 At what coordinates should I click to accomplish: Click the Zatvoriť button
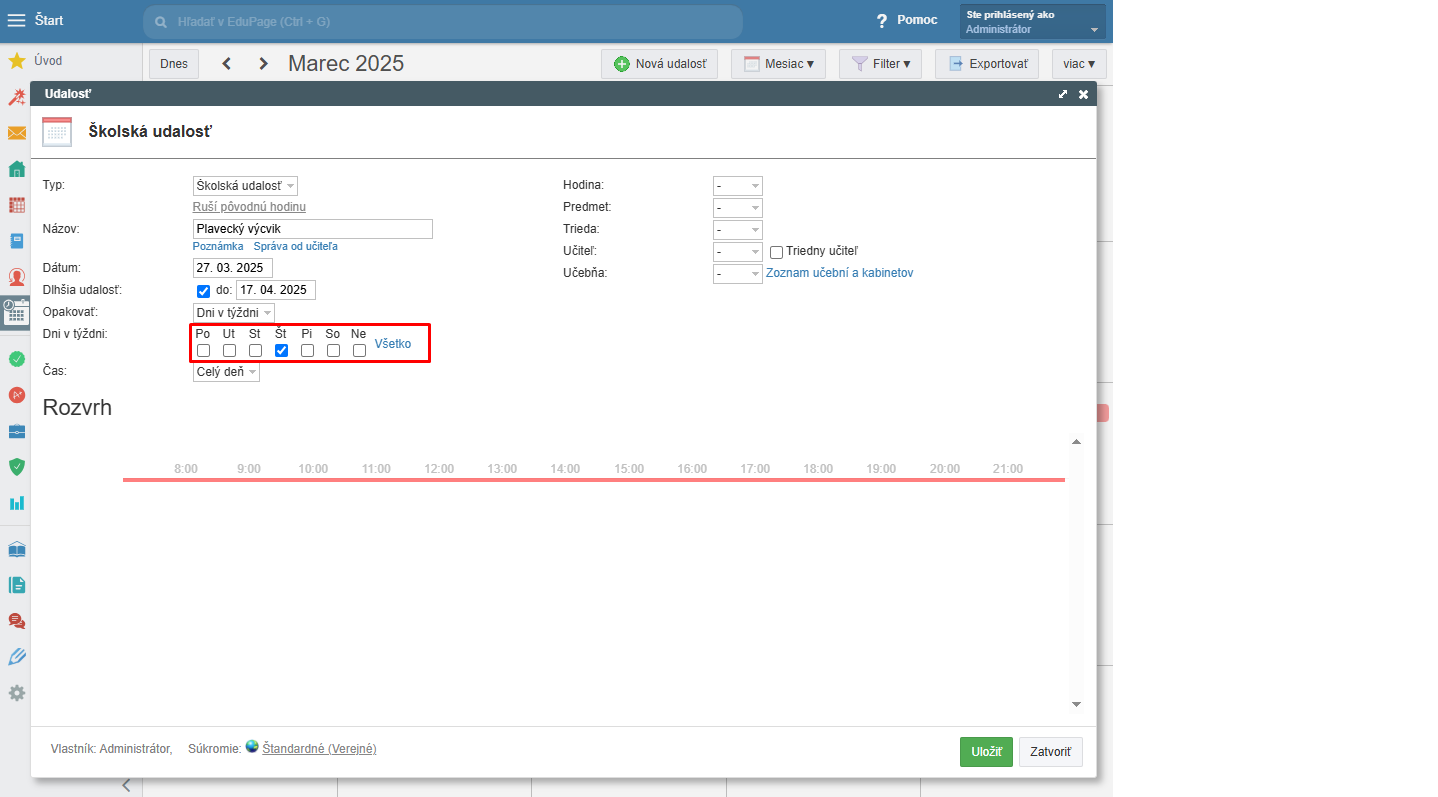pos(1050,752)
